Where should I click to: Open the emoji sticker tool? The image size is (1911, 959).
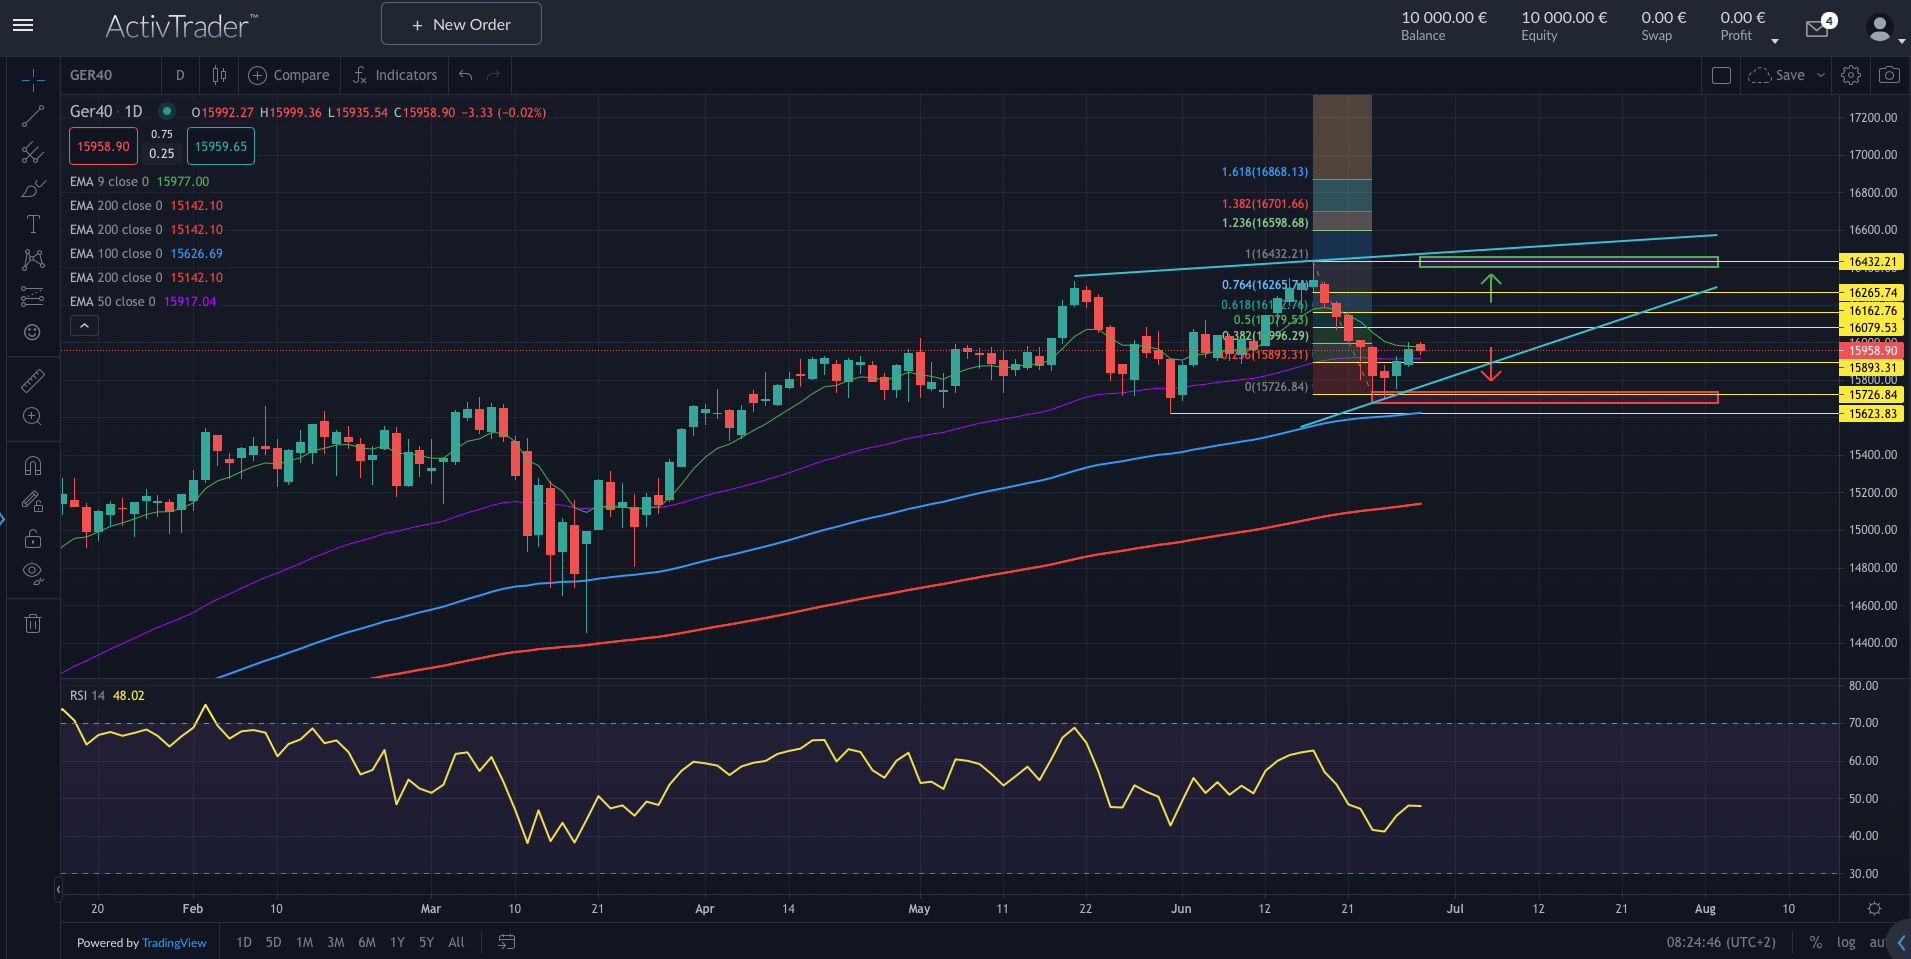point(33,332)
